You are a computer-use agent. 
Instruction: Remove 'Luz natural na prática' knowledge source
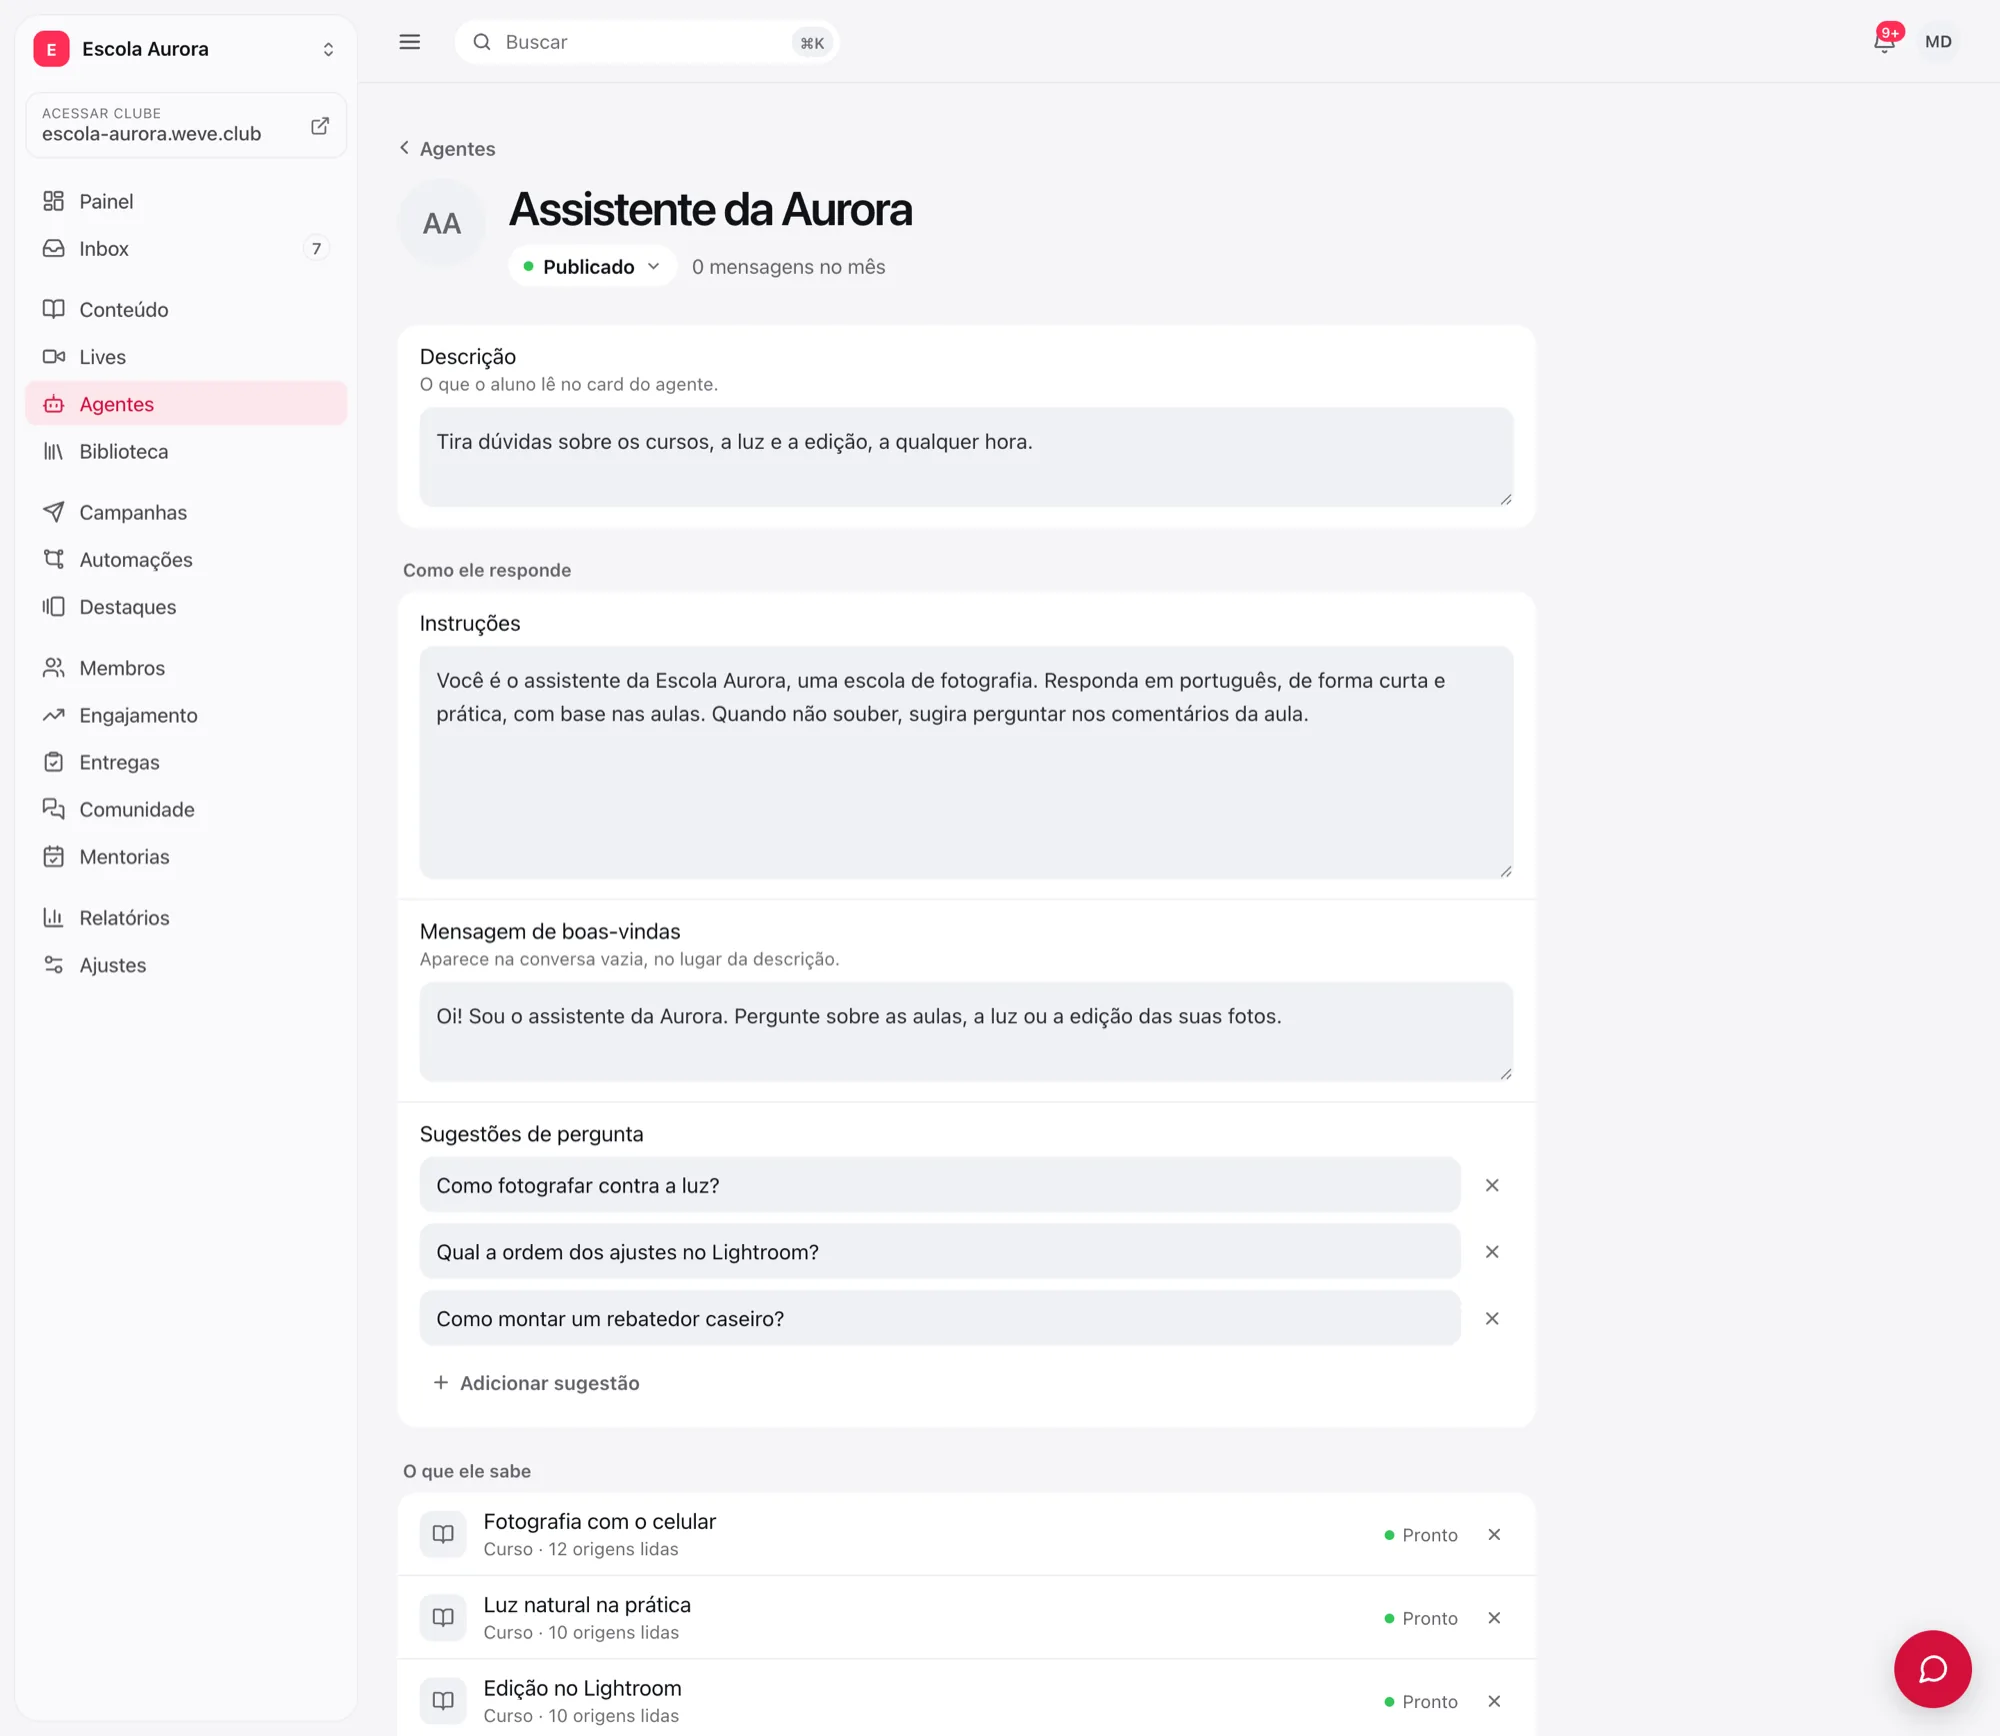[1494, 1618]
